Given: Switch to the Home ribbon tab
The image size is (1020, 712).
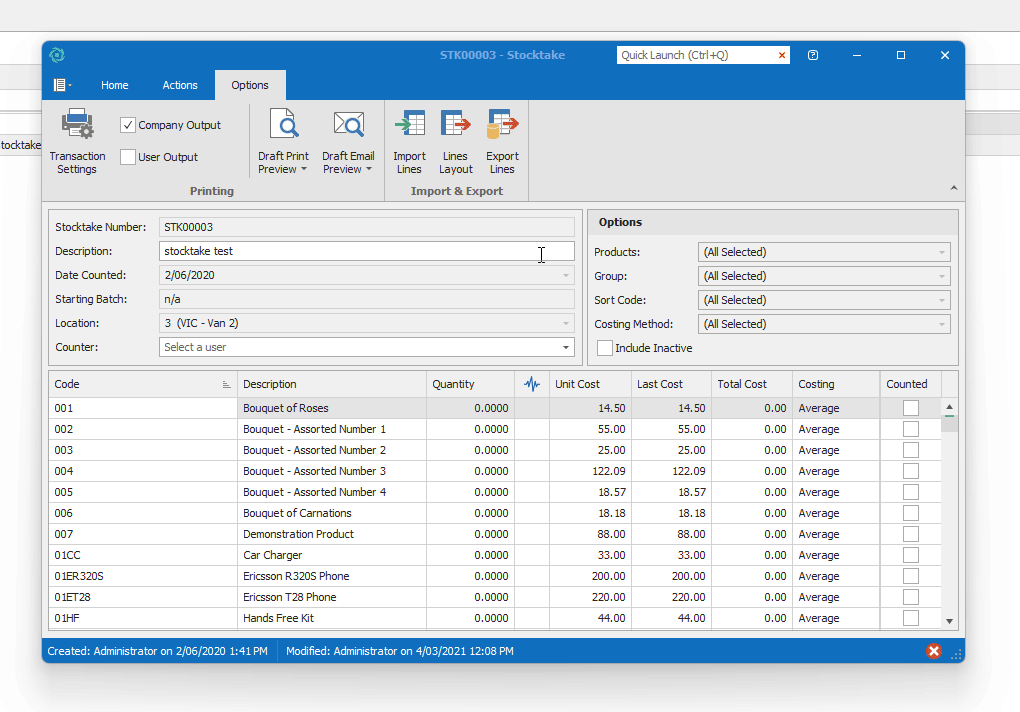Looking at the screenshot, I should point(115,85).
